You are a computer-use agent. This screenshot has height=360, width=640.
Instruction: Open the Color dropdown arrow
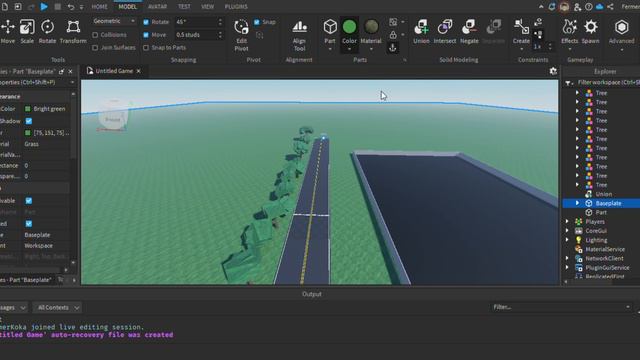click(x=349, y=49)
